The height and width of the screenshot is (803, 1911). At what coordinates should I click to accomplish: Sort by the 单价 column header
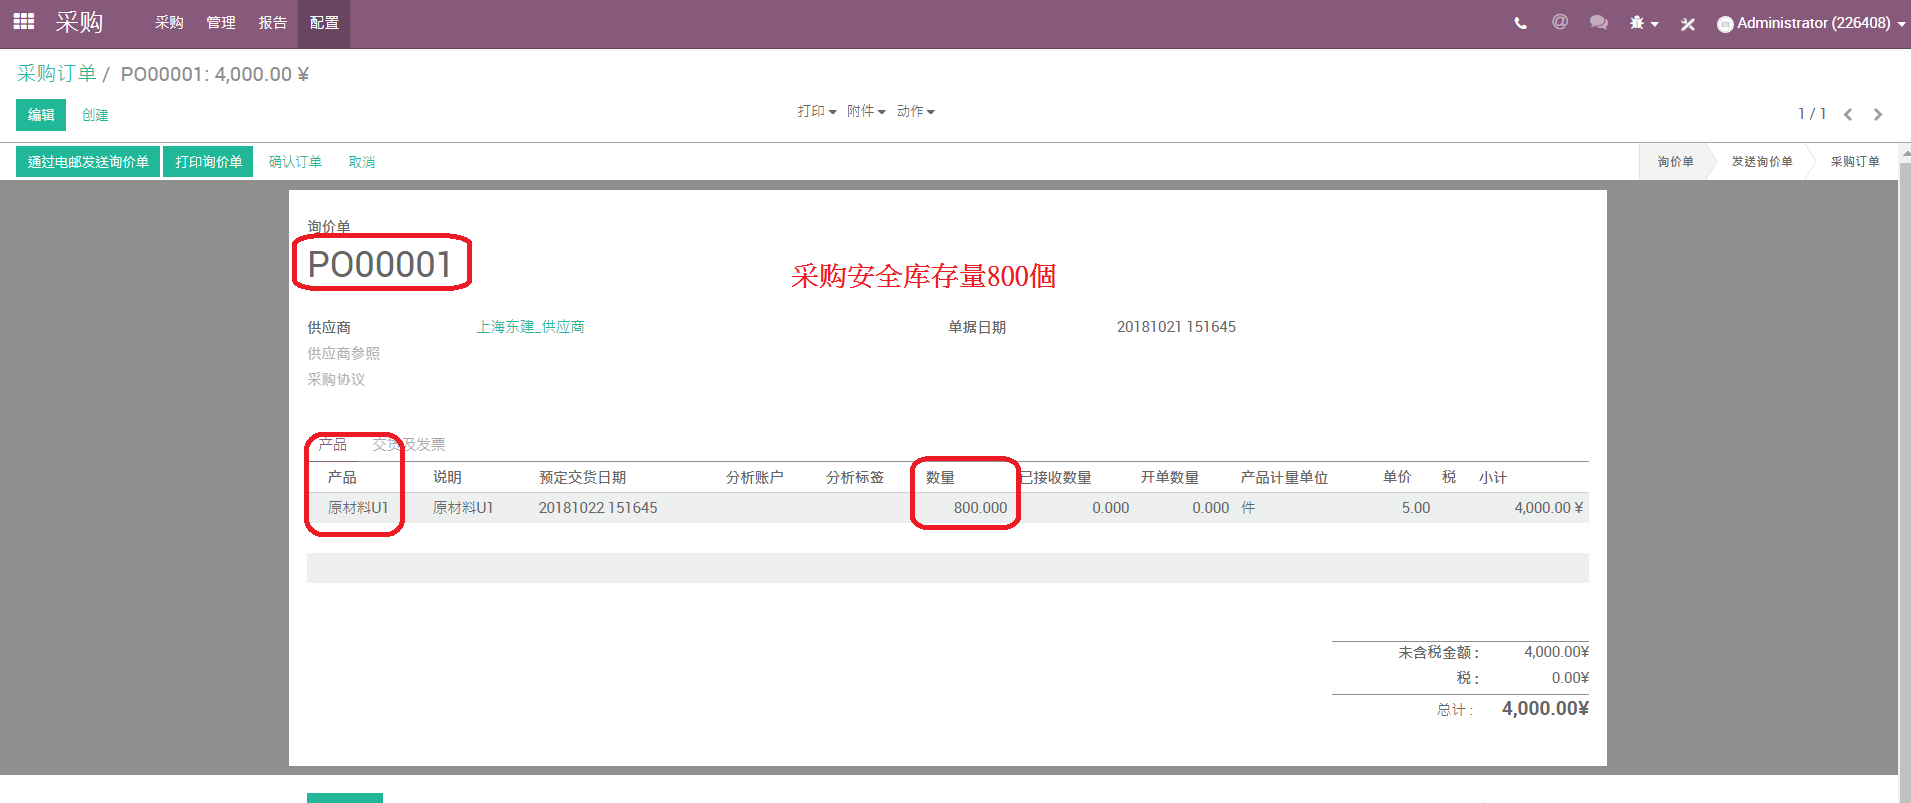[x=1397, y=477]
